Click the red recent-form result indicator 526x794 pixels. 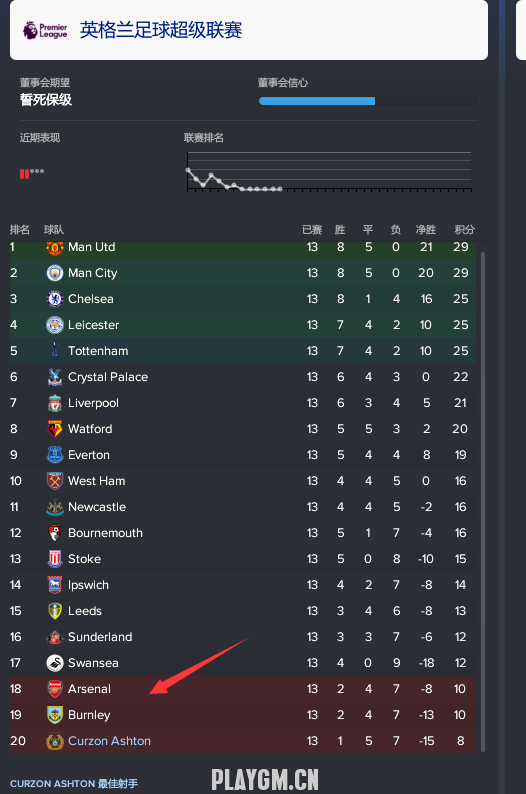[24, 174]
